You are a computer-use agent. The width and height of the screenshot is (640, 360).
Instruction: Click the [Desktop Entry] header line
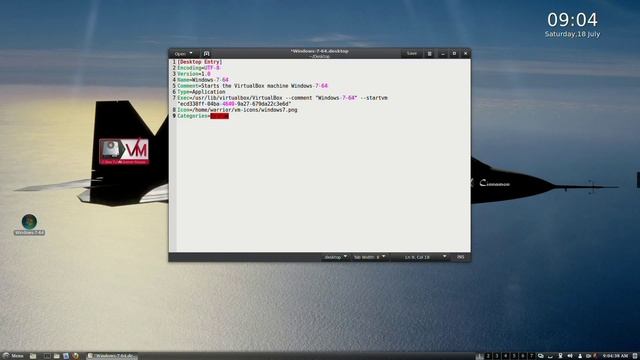coord(200,62)
